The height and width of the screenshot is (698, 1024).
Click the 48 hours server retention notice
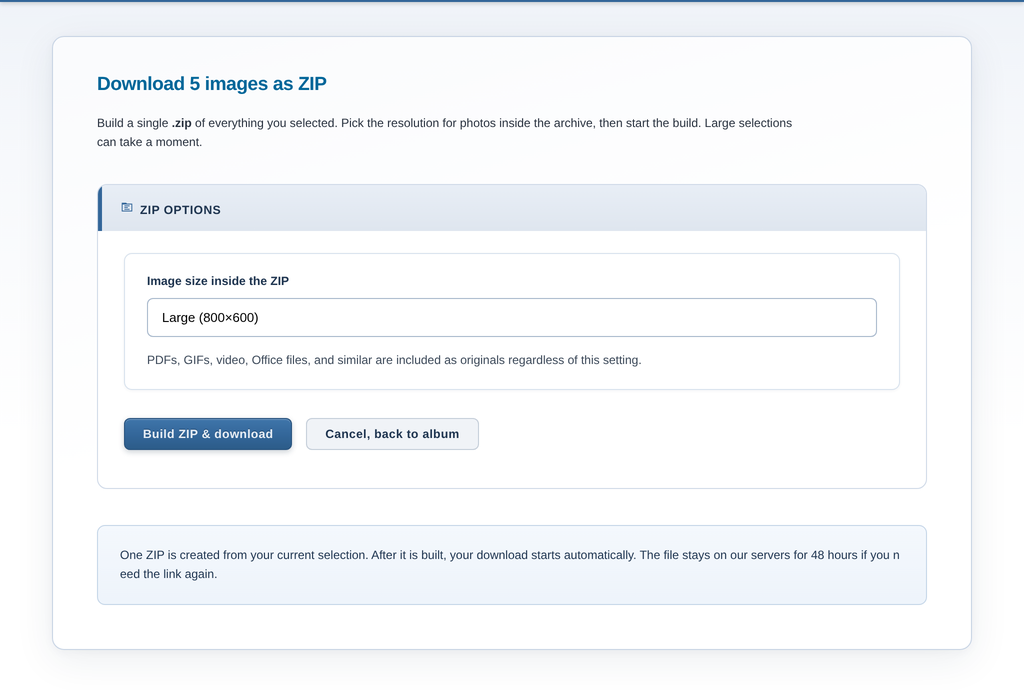click(x=511, y=565)
